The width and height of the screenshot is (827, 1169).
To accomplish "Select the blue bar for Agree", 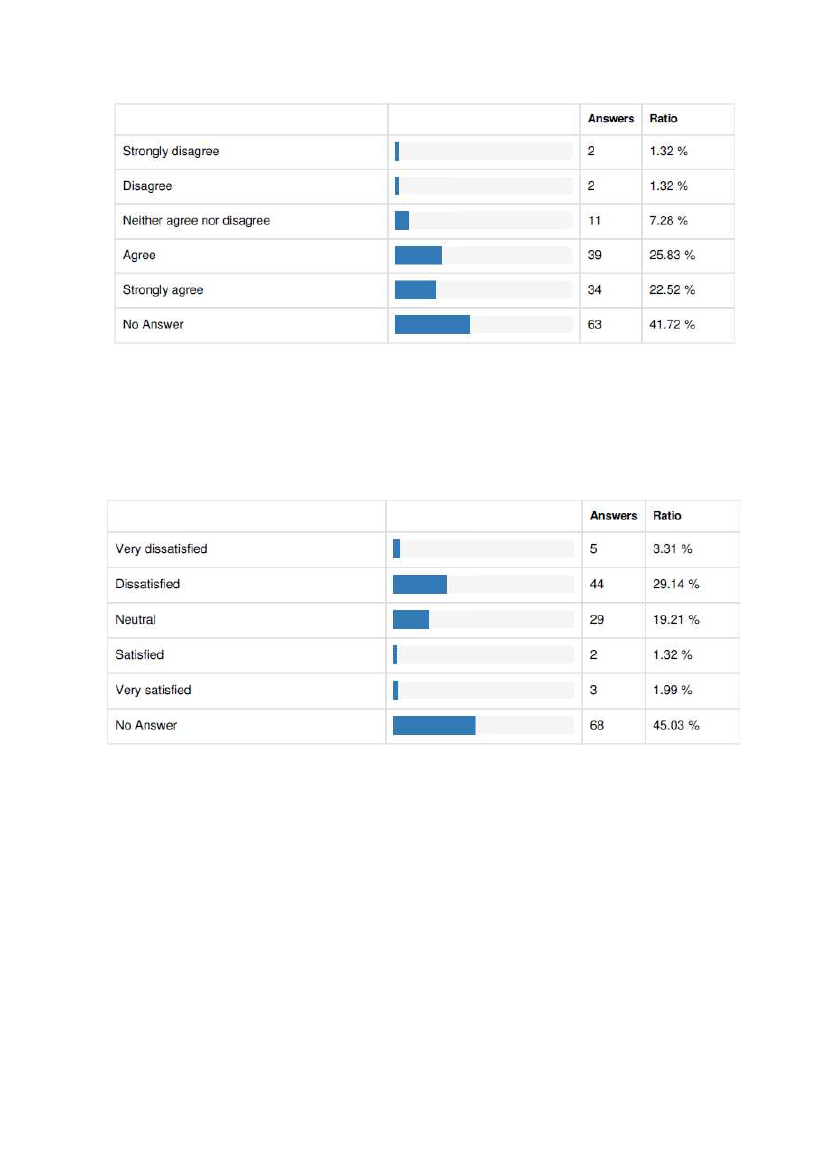I will (418, 255).
